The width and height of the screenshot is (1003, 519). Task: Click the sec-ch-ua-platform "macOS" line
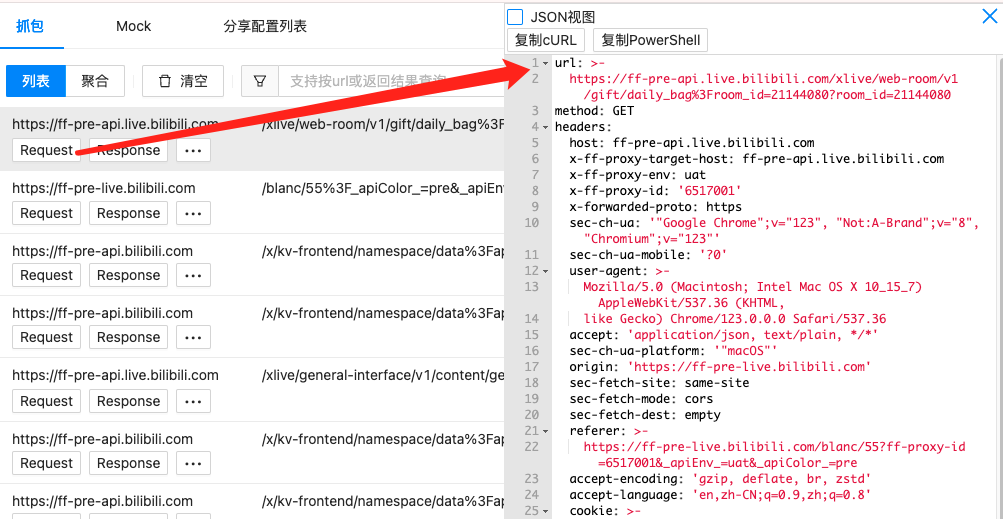pyautogui.click(x=674, y=351)
